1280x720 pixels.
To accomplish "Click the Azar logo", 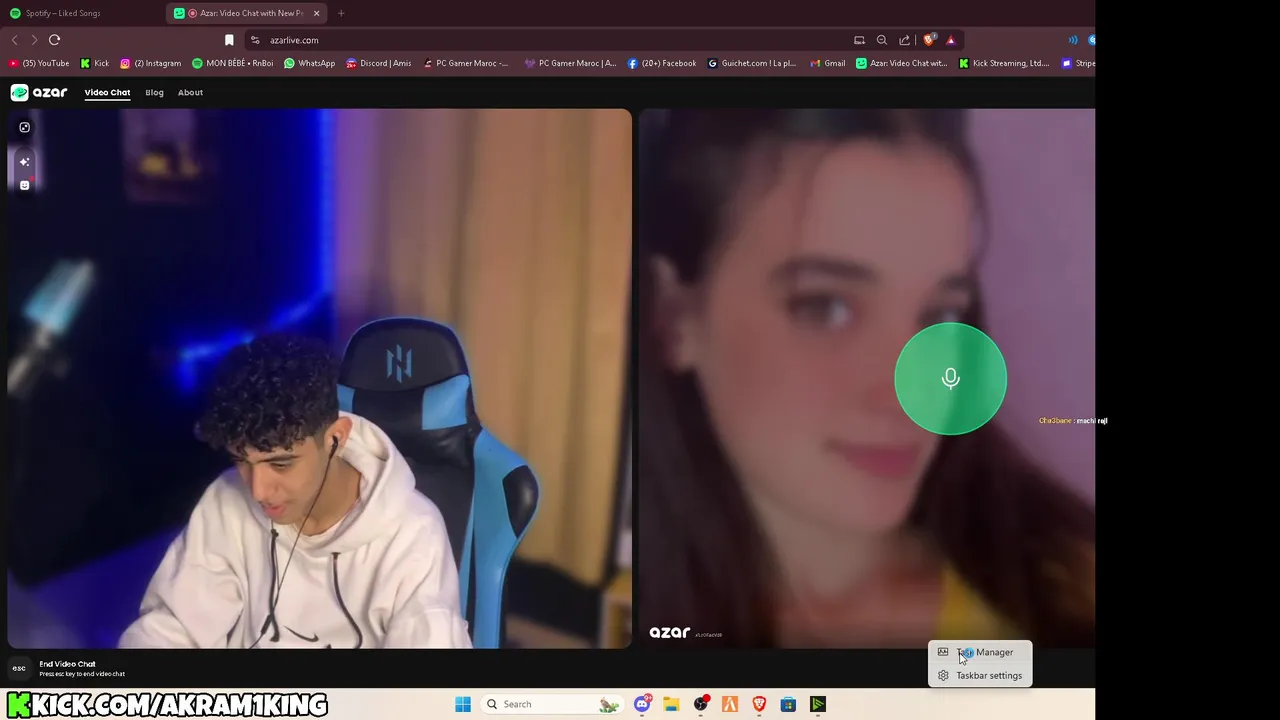I will click(x=39, y=92).
